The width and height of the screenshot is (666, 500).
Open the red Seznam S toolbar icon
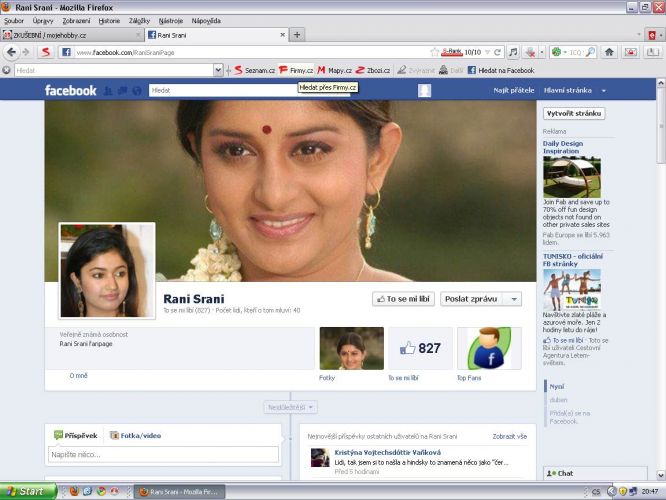pyautogui.click(x=46, y=52)
